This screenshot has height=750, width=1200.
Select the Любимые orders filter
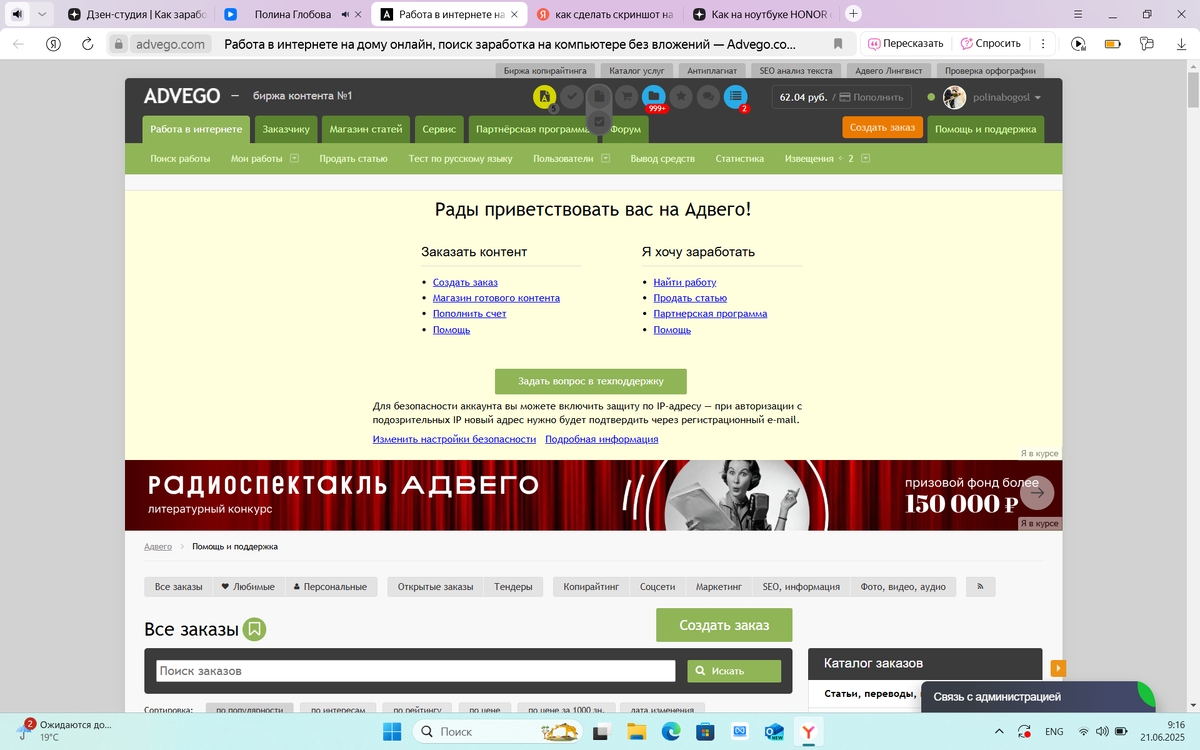248,587
